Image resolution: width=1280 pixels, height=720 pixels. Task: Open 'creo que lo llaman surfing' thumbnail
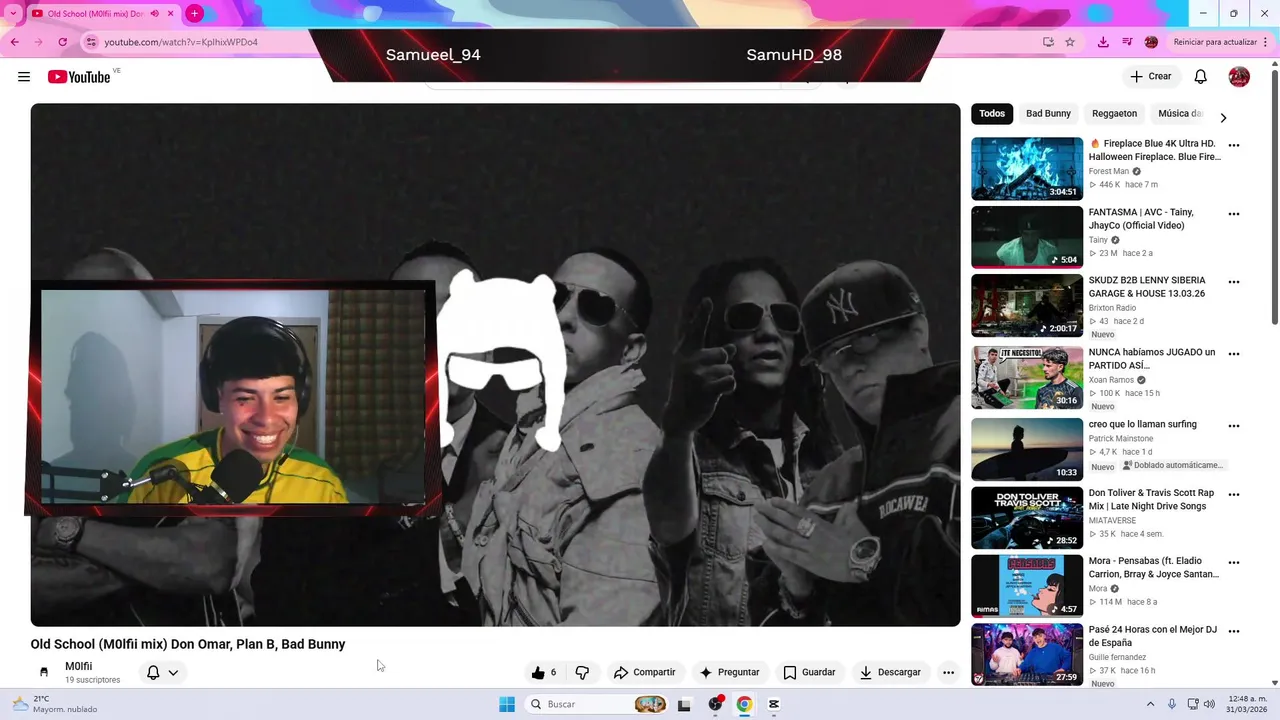1027,449
